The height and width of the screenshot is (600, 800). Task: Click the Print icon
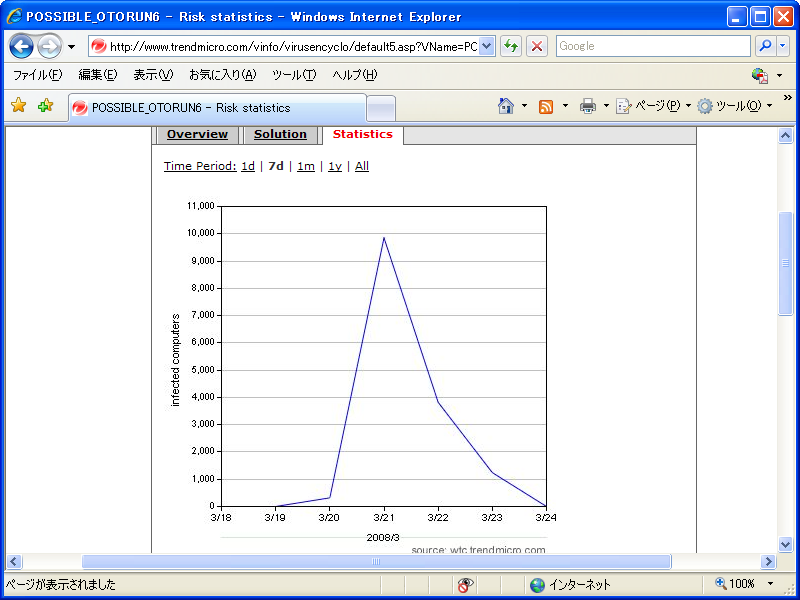pos(588,106)
